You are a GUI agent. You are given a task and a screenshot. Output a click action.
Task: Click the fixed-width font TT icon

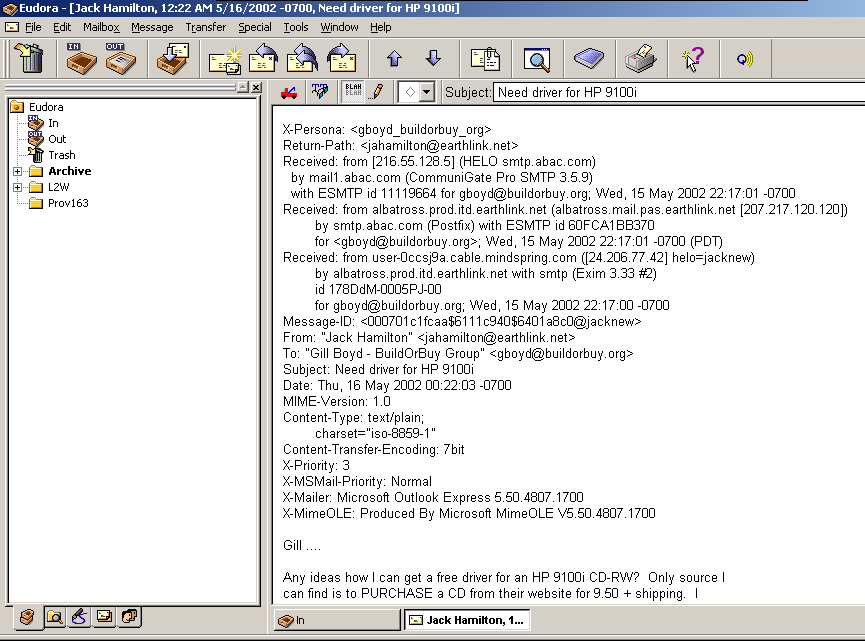tap(319, 91)
